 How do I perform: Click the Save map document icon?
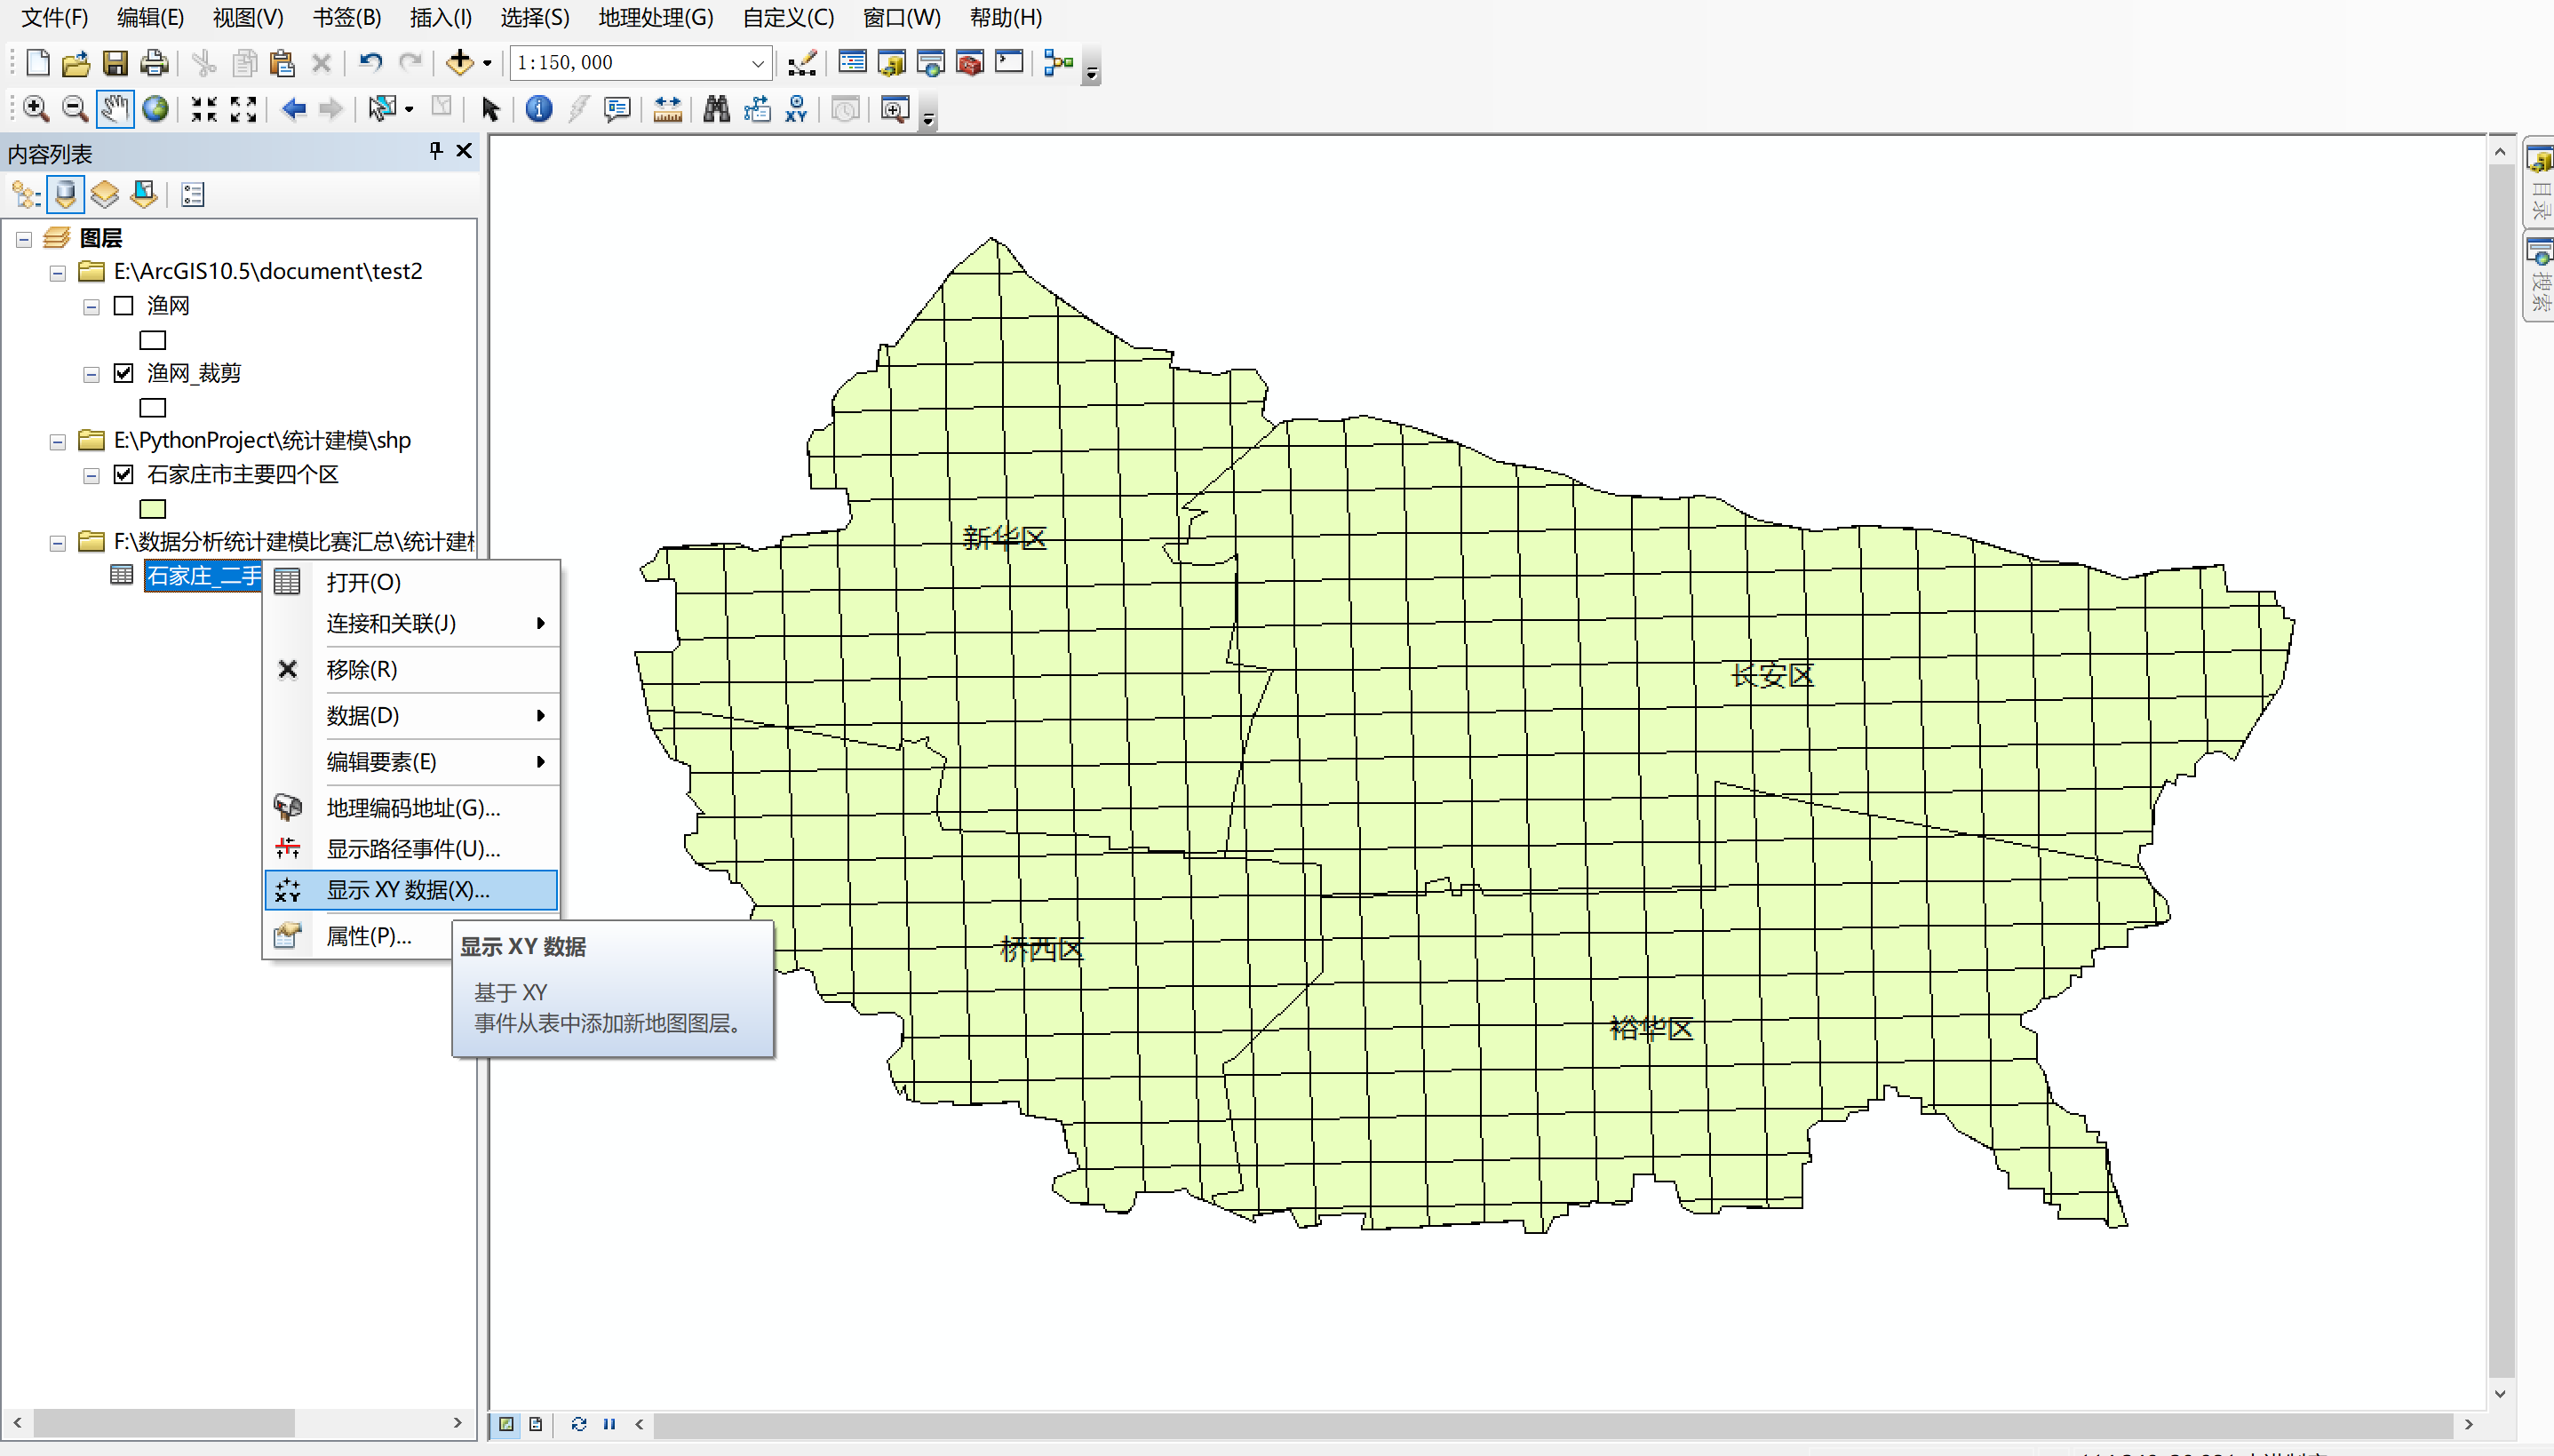tap(115, 63)
